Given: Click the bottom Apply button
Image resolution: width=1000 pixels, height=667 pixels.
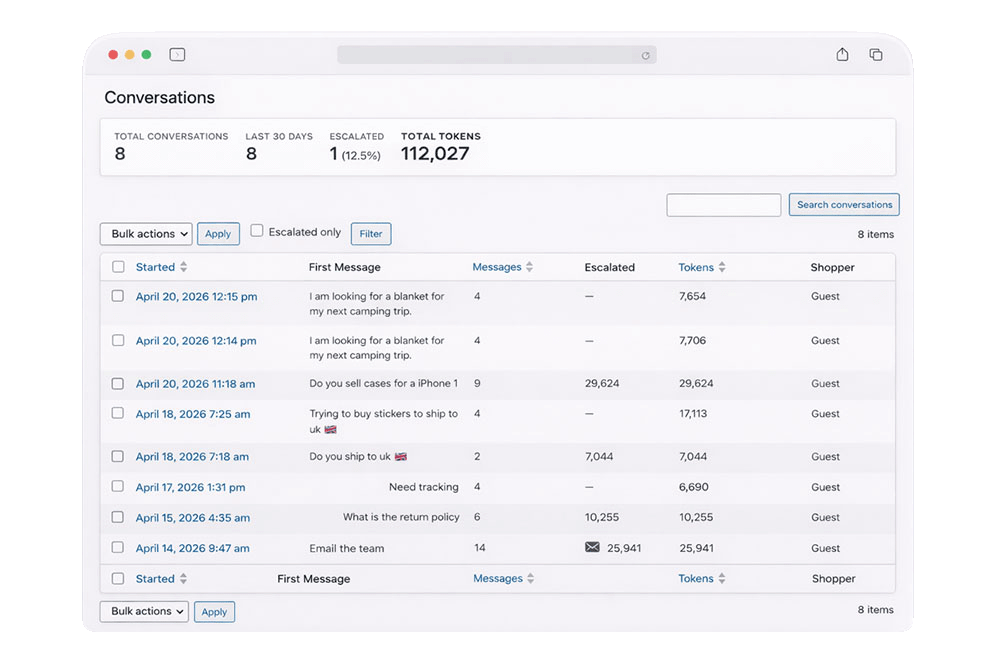Looking at the screenshot, I should click(x=214, y=612).
